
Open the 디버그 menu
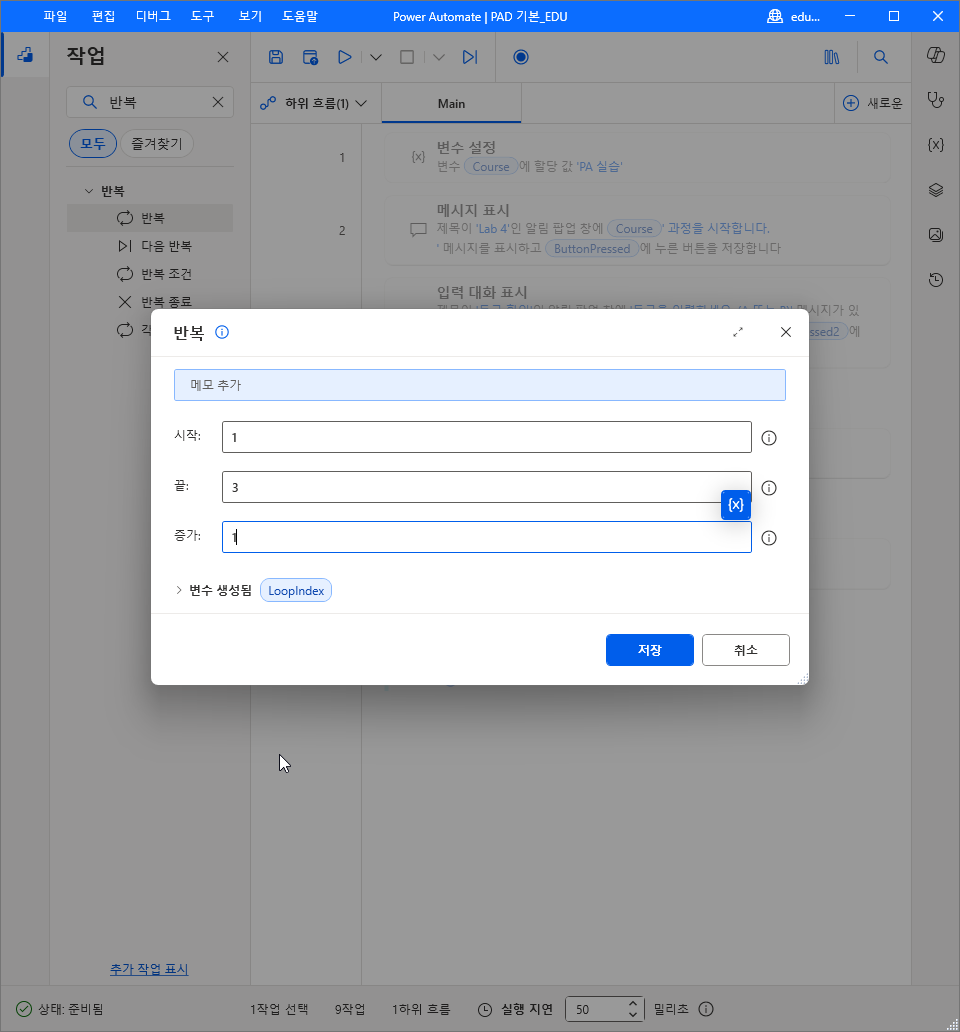[153, 16]
